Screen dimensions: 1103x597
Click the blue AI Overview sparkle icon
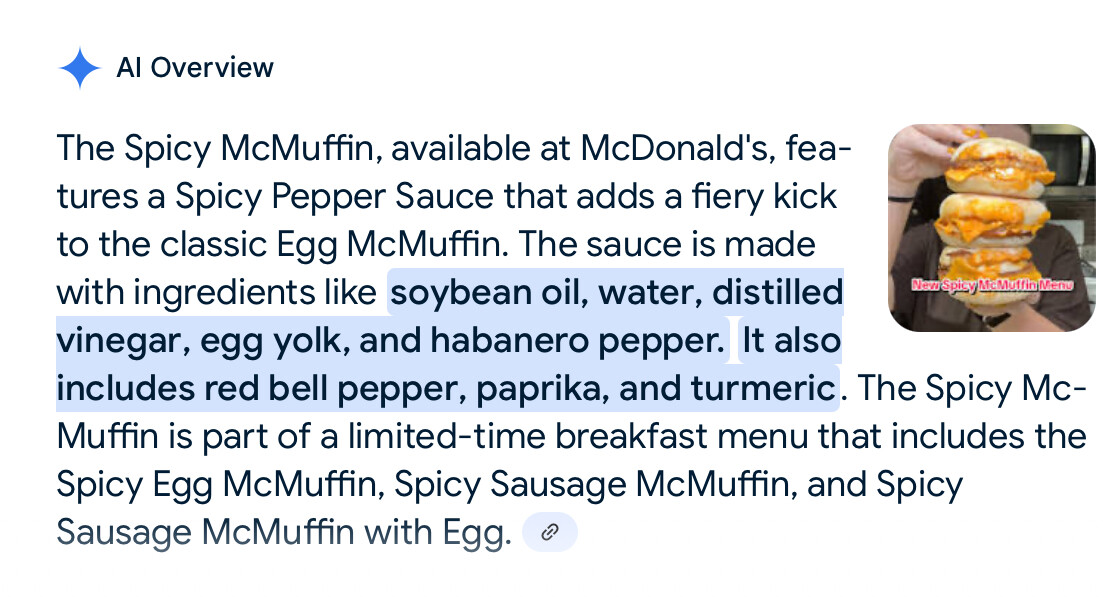tap(79, 68)
